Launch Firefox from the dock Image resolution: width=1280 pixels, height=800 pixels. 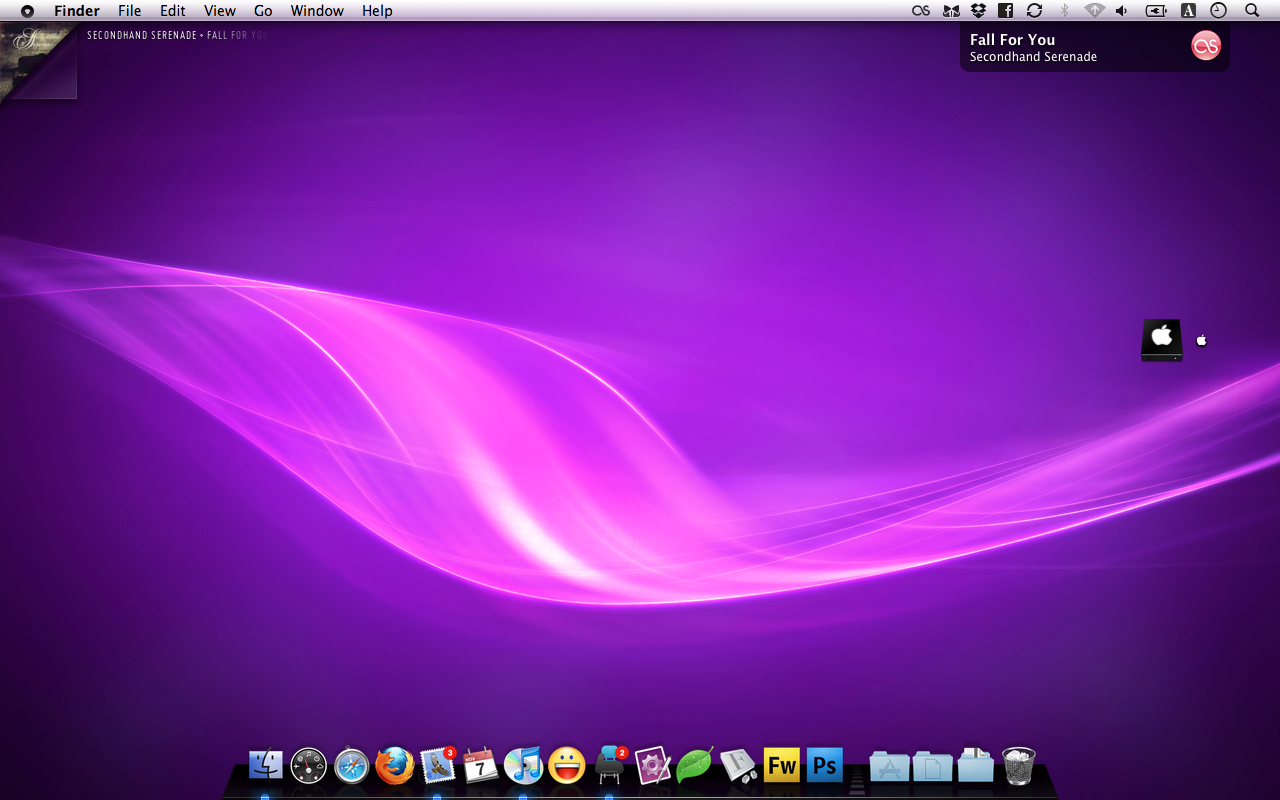(x=395, y=766)
